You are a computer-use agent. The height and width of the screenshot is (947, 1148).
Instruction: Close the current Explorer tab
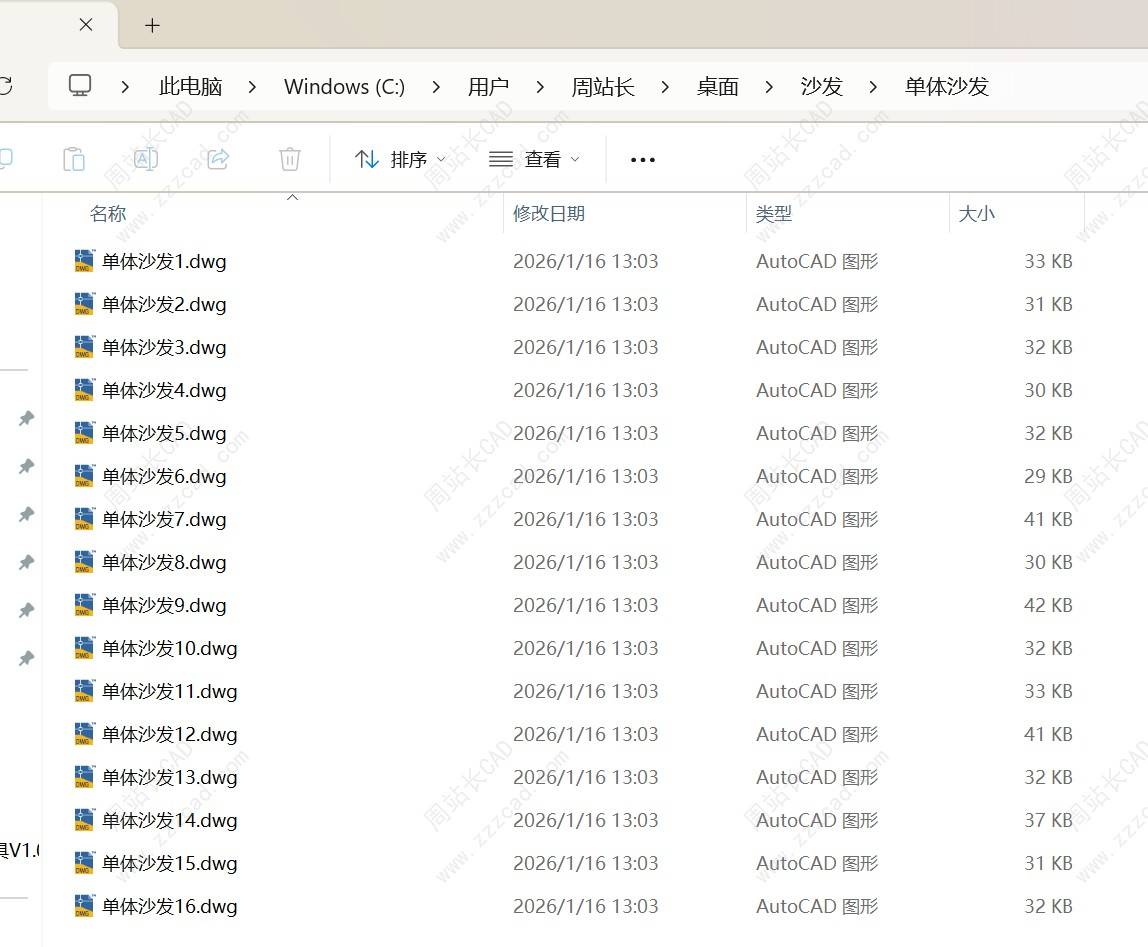click(x=86, y=25)
